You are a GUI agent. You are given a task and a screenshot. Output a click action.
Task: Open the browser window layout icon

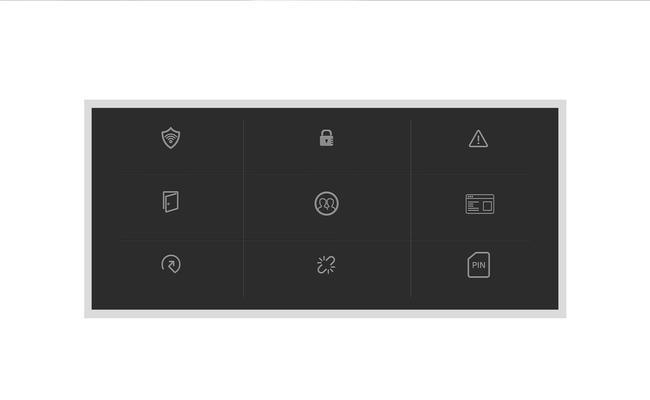pos(480,204)
